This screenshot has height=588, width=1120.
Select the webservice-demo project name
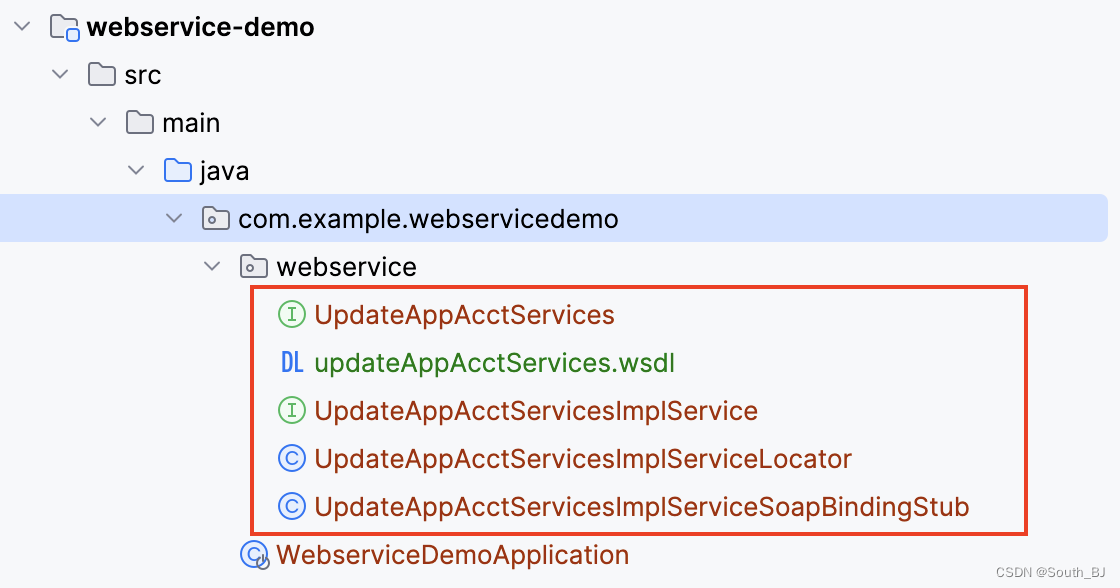(x=201, y=27)
